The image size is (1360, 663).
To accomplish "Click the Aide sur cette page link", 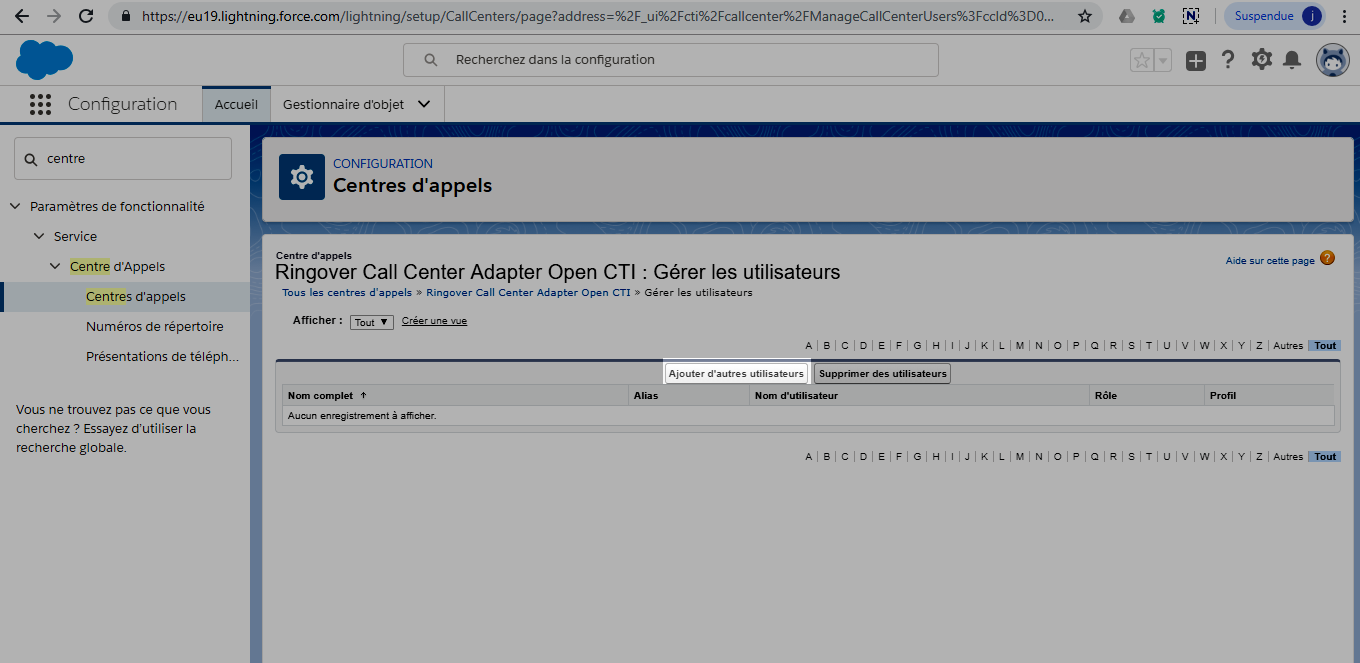I will point(1270,261).
